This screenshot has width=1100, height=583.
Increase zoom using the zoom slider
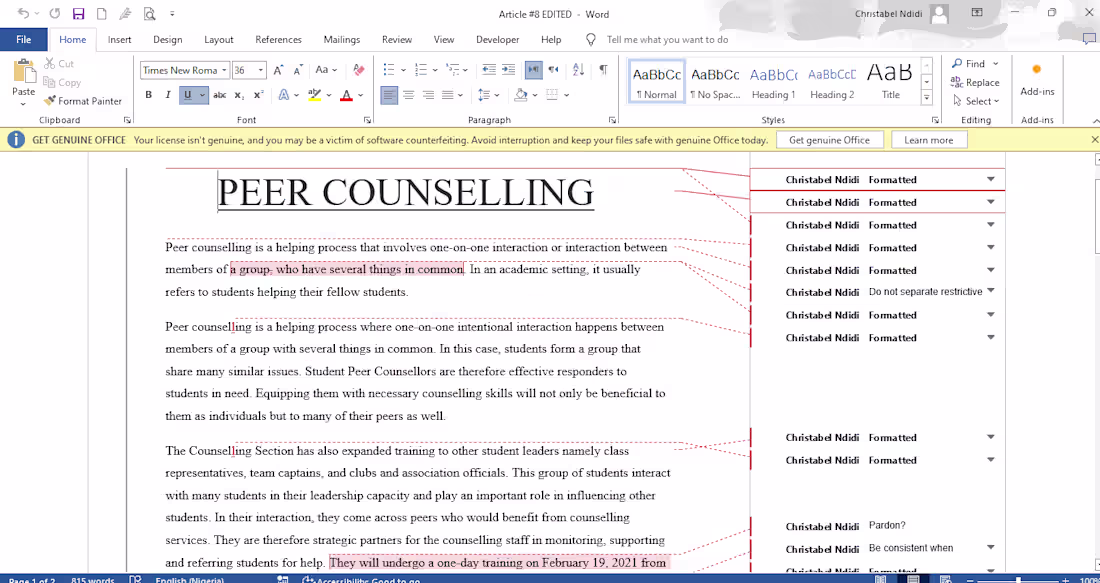tap(1064, 578)
